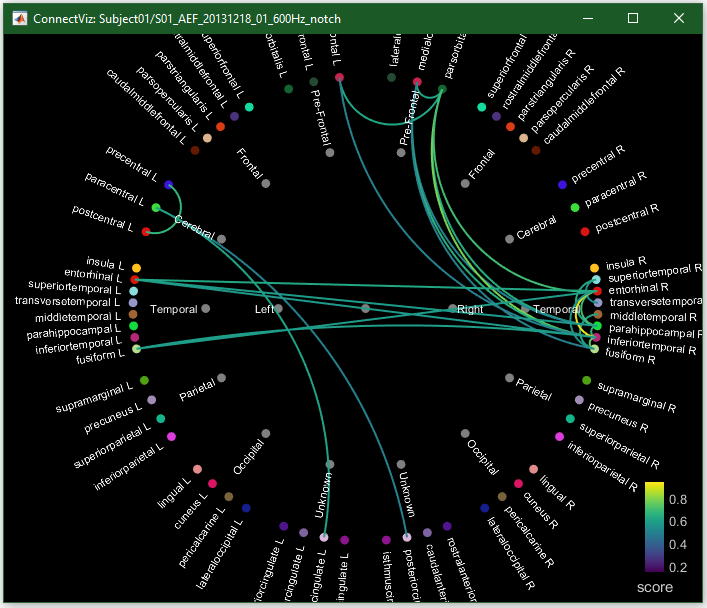Click the score colorbar gradient
The height and width of the screenshot is (608, 707).
click(654, 527)
